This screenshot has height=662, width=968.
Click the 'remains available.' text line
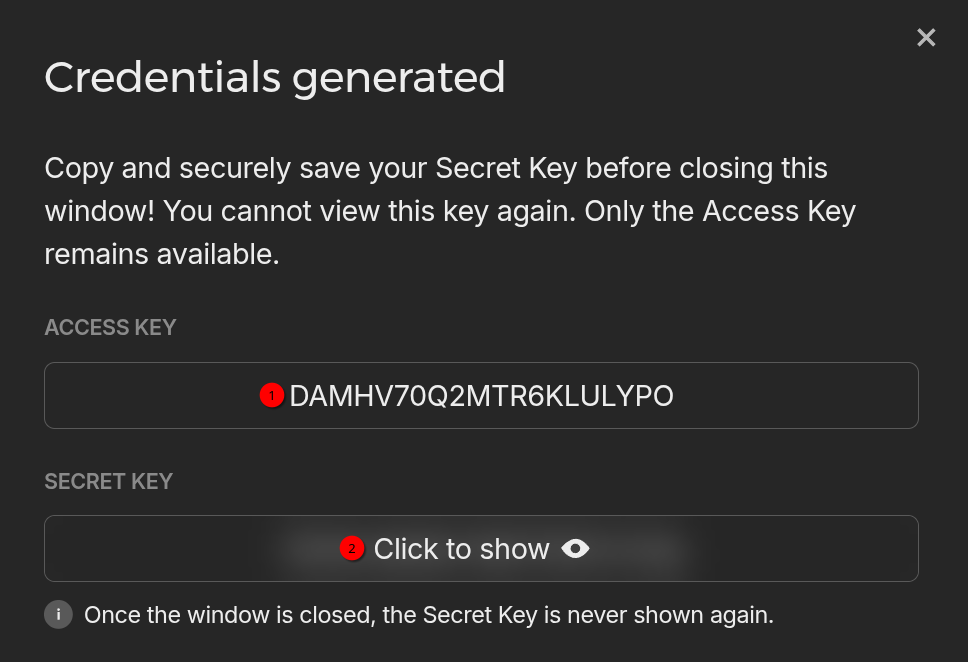(x=162, y=254)
